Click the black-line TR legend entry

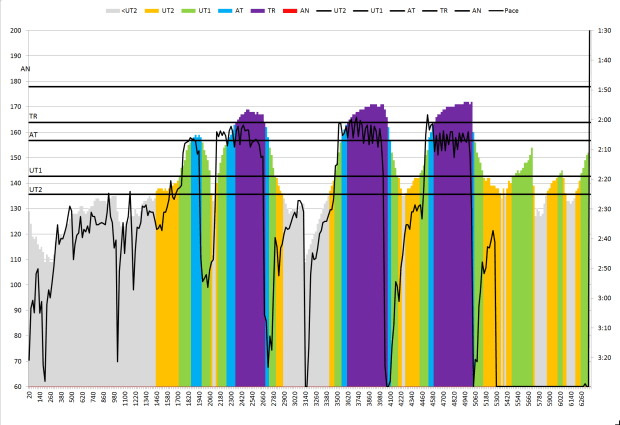coord(437,10)
